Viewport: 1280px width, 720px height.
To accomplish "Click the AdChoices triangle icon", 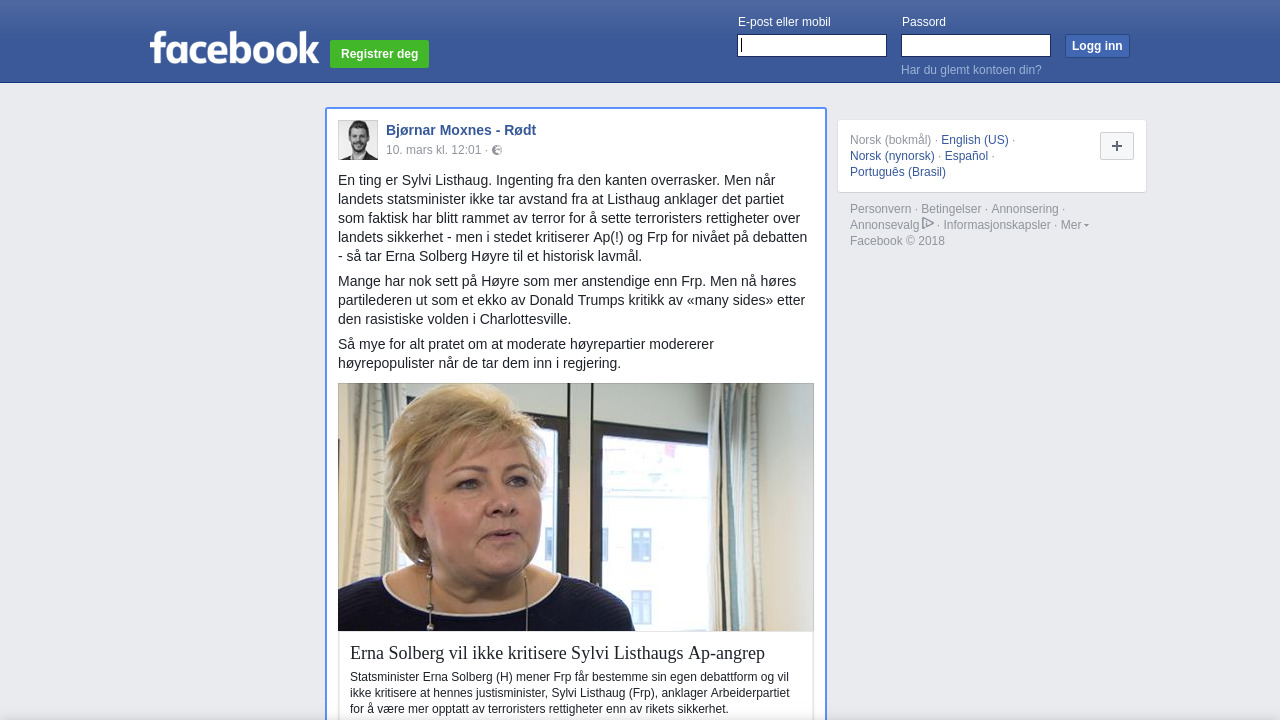I will tap(928, 224).
